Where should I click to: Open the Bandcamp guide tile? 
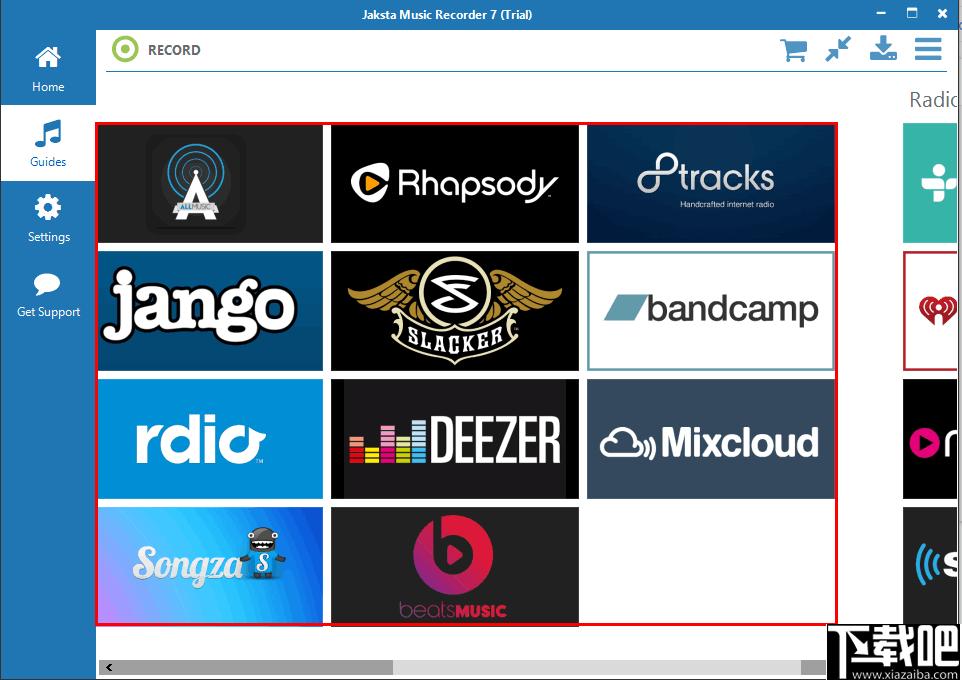[710, 311]
